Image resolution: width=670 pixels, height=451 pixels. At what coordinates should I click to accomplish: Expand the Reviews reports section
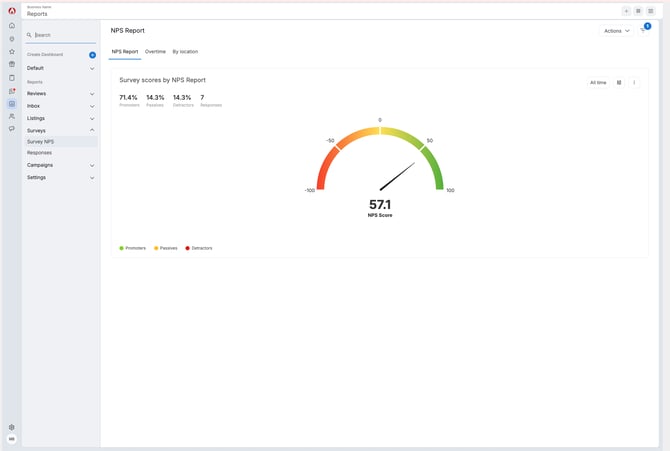pyautogui.click(x=60, y=94)
